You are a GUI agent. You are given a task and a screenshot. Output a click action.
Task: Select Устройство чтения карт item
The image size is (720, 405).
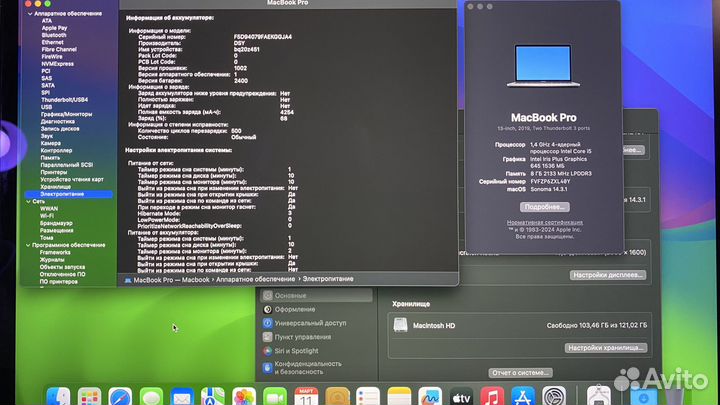[72, 180]
